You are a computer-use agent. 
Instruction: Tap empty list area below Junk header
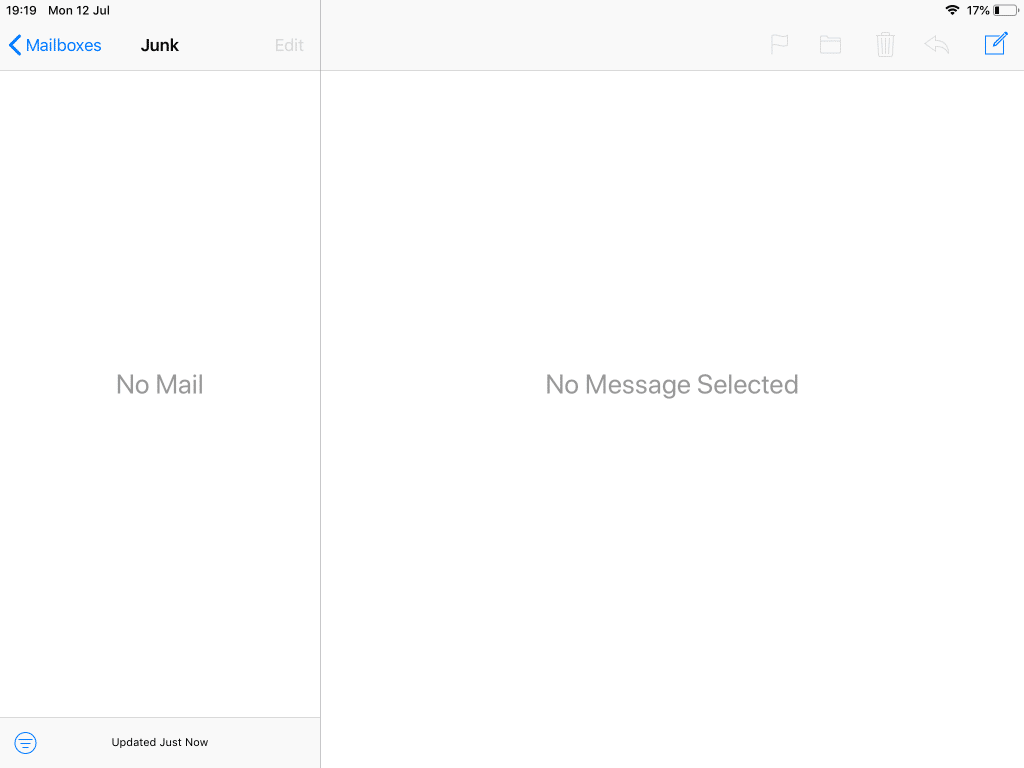pyautogui.click(x=160, y=200)
